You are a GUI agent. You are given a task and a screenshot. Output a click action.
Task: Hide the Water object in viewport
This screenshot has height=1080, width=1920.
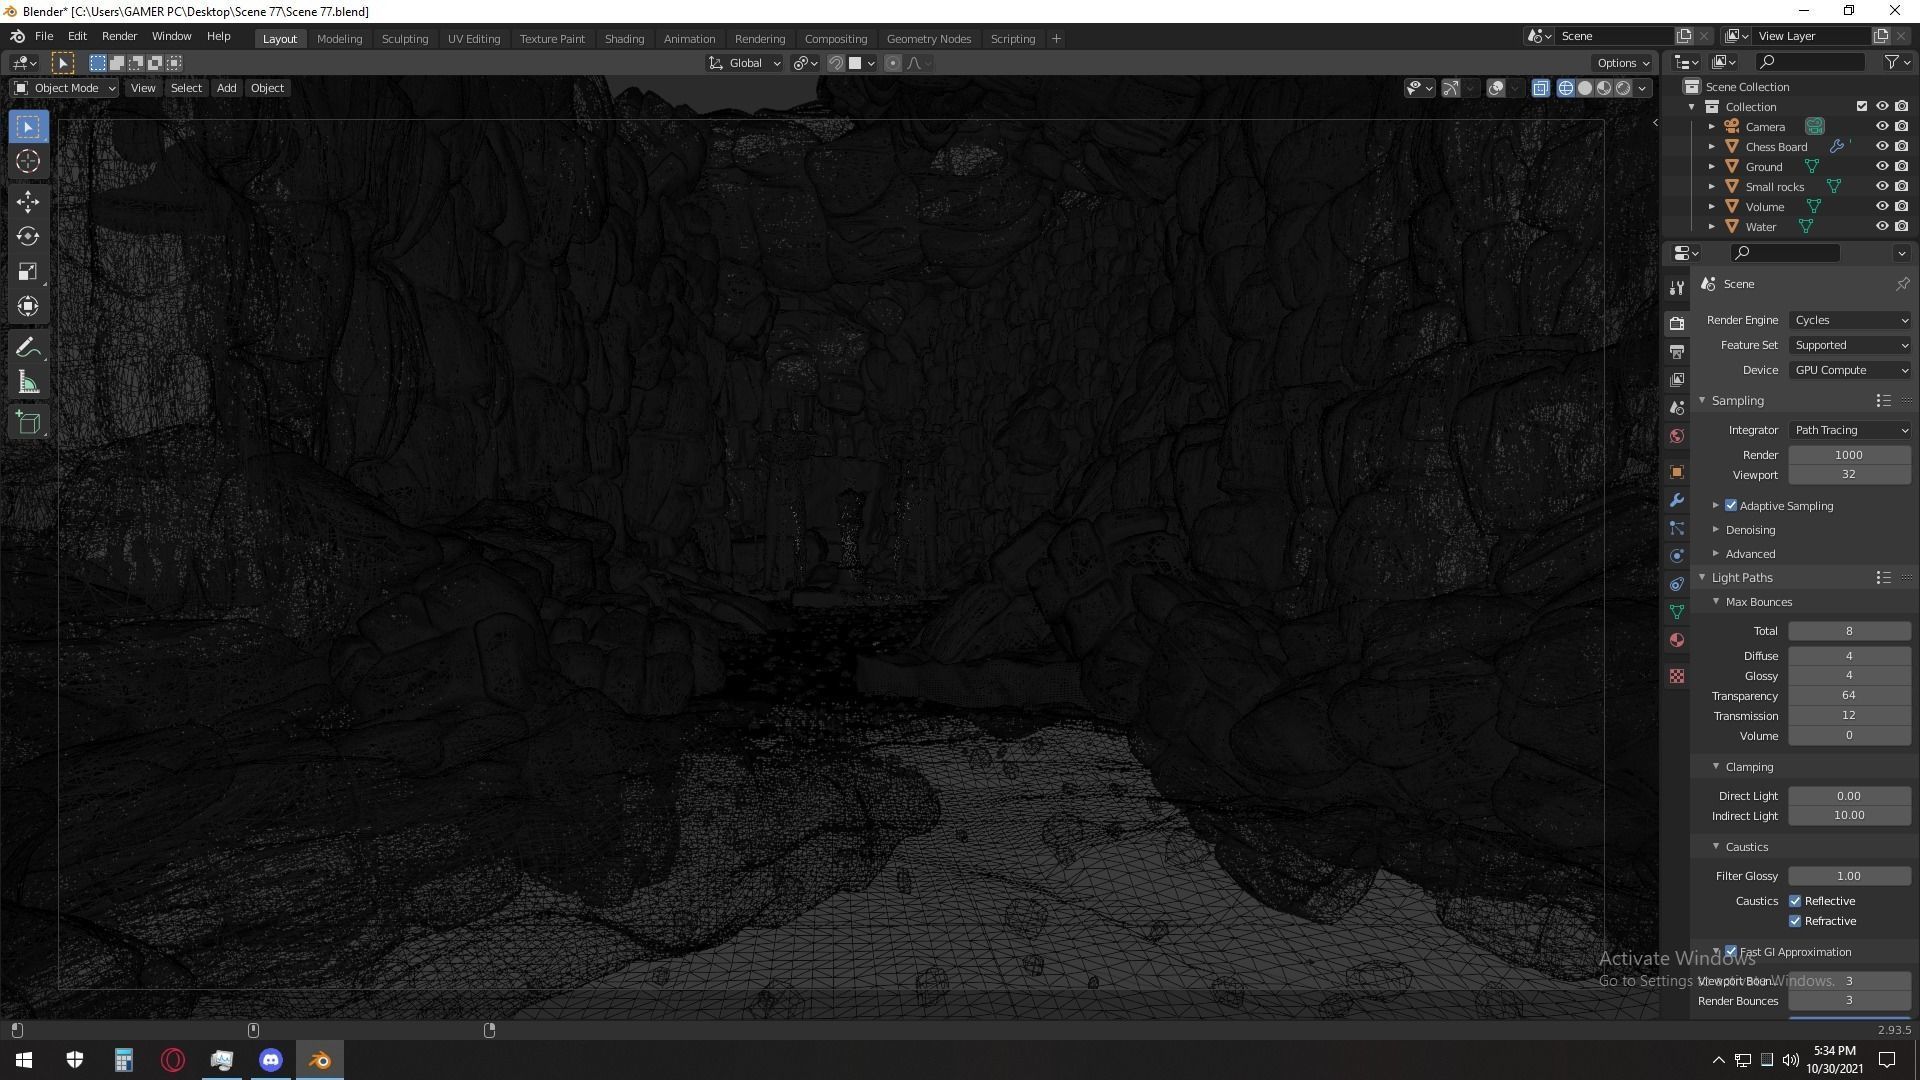point(1881,227)
